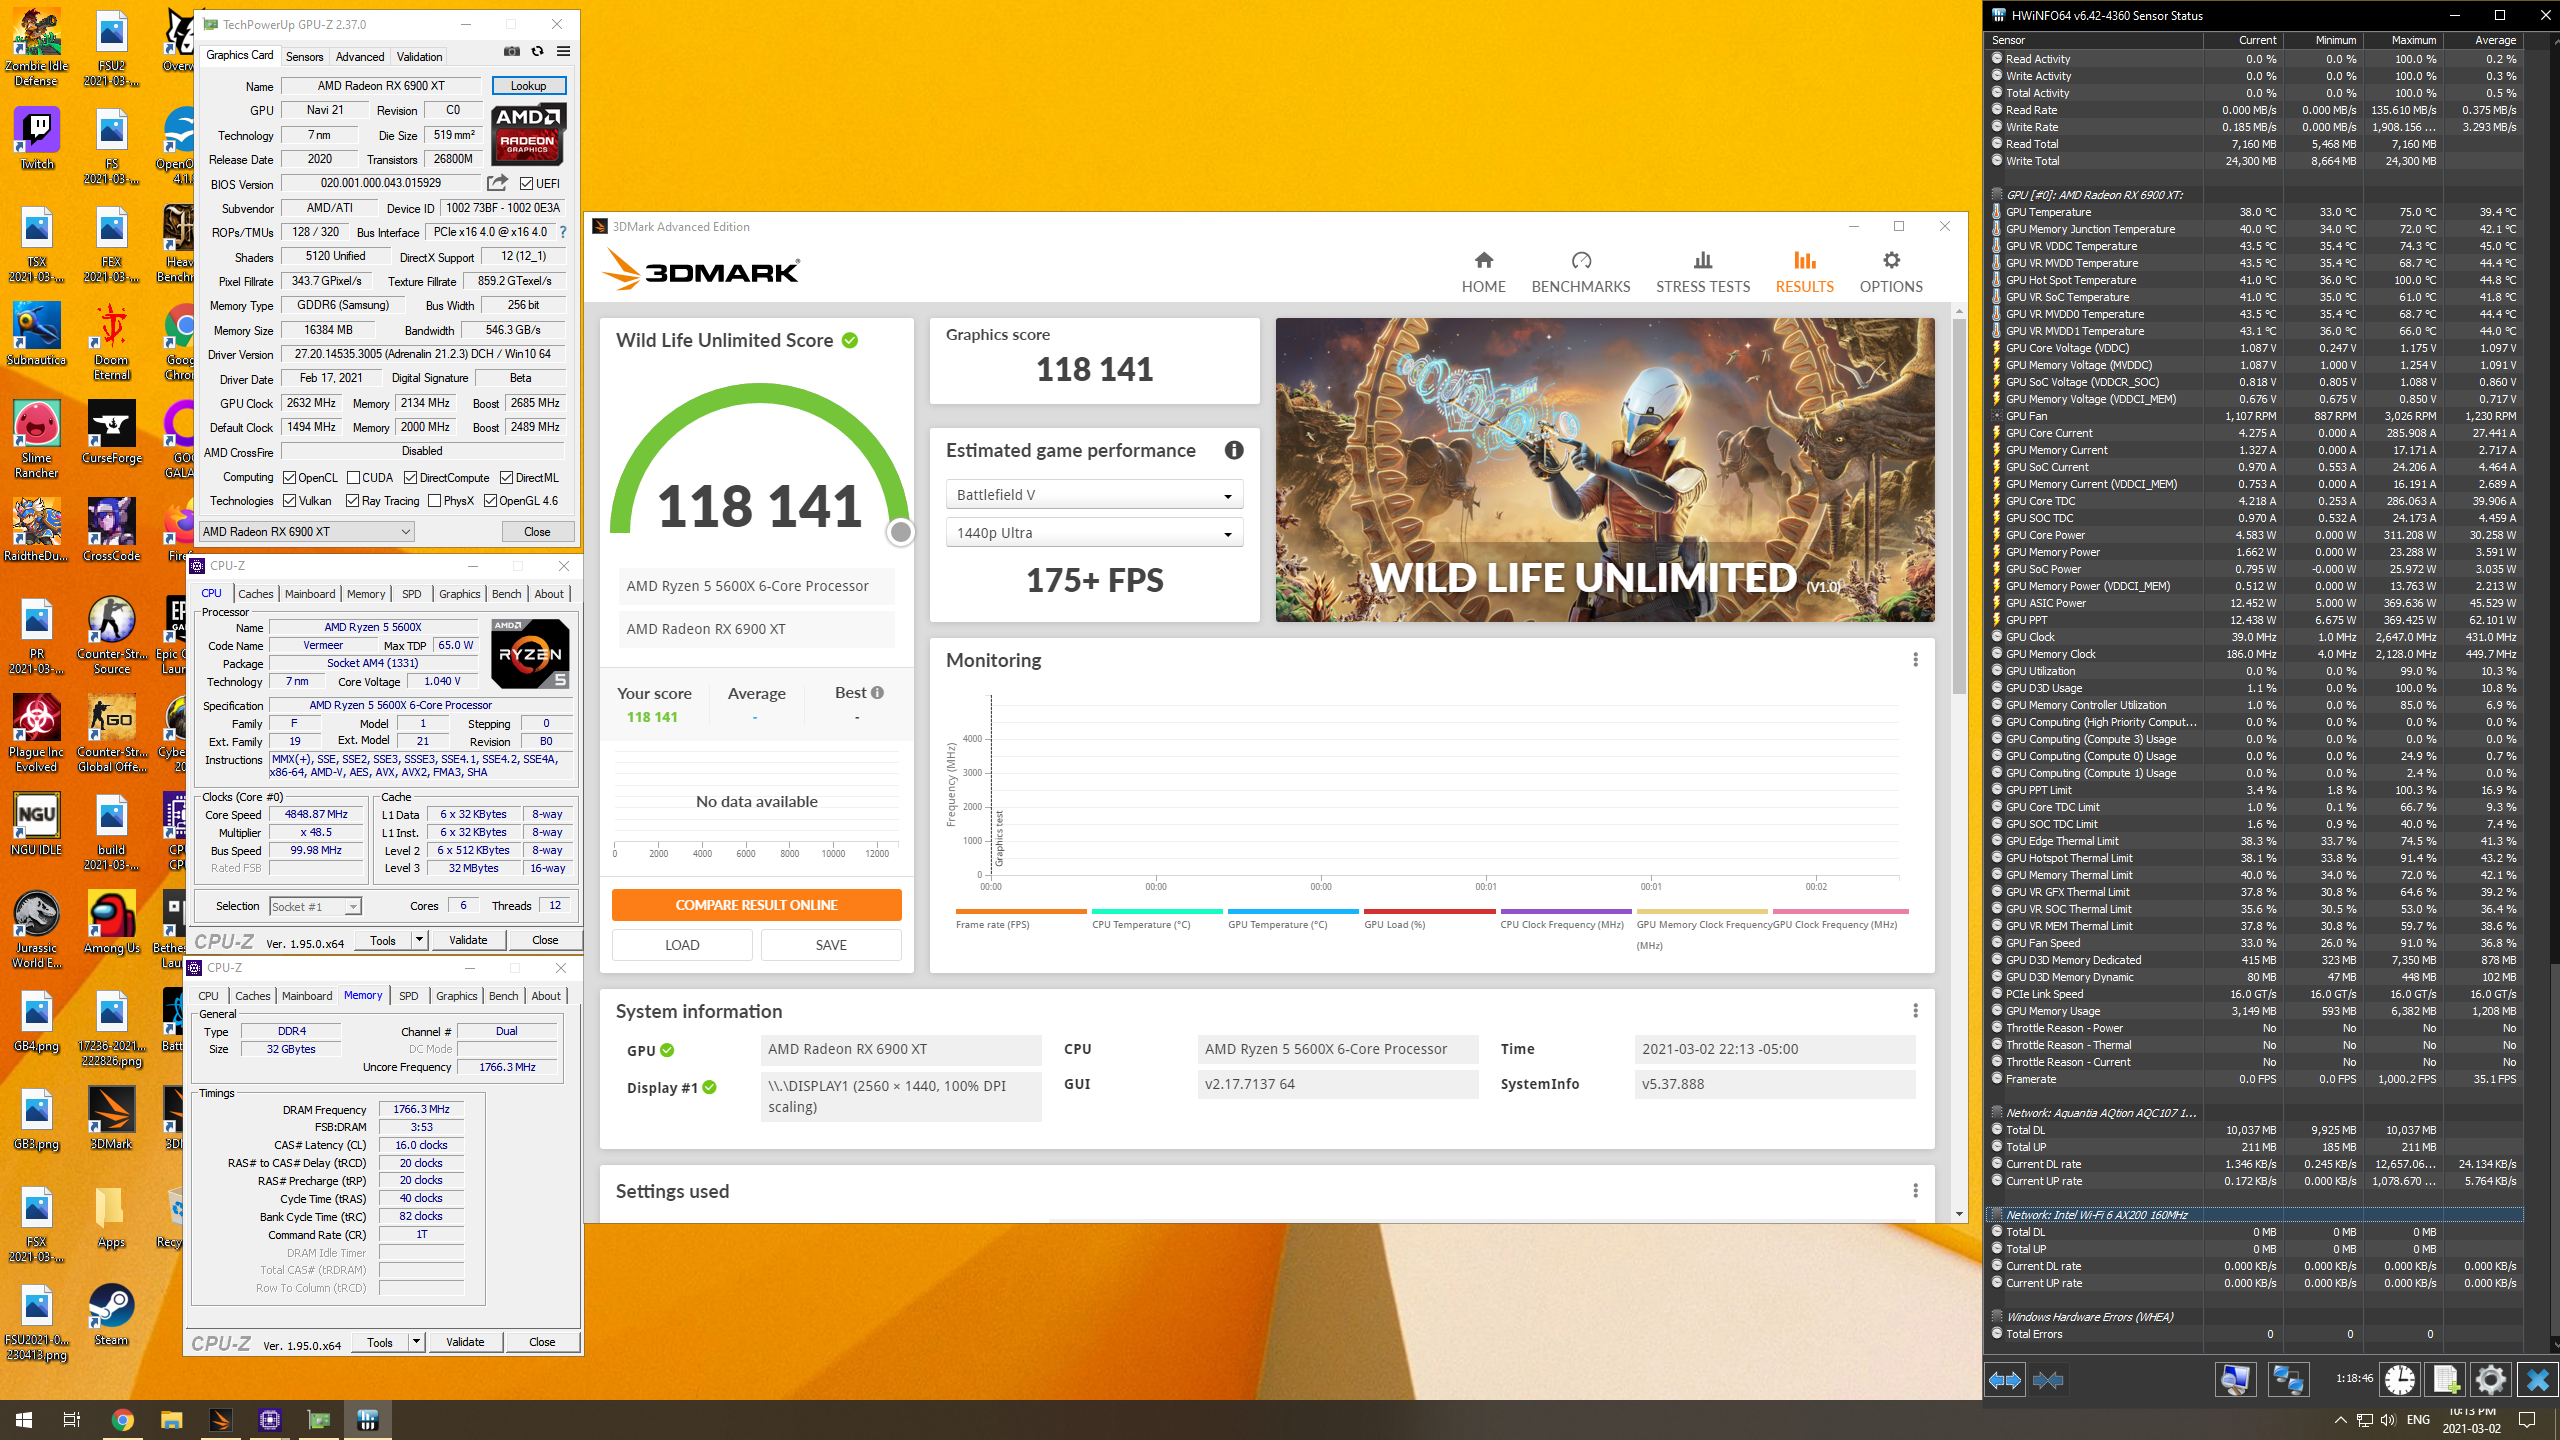
Task: Click the 3DMark SAVE button
Action: (831, 945)
